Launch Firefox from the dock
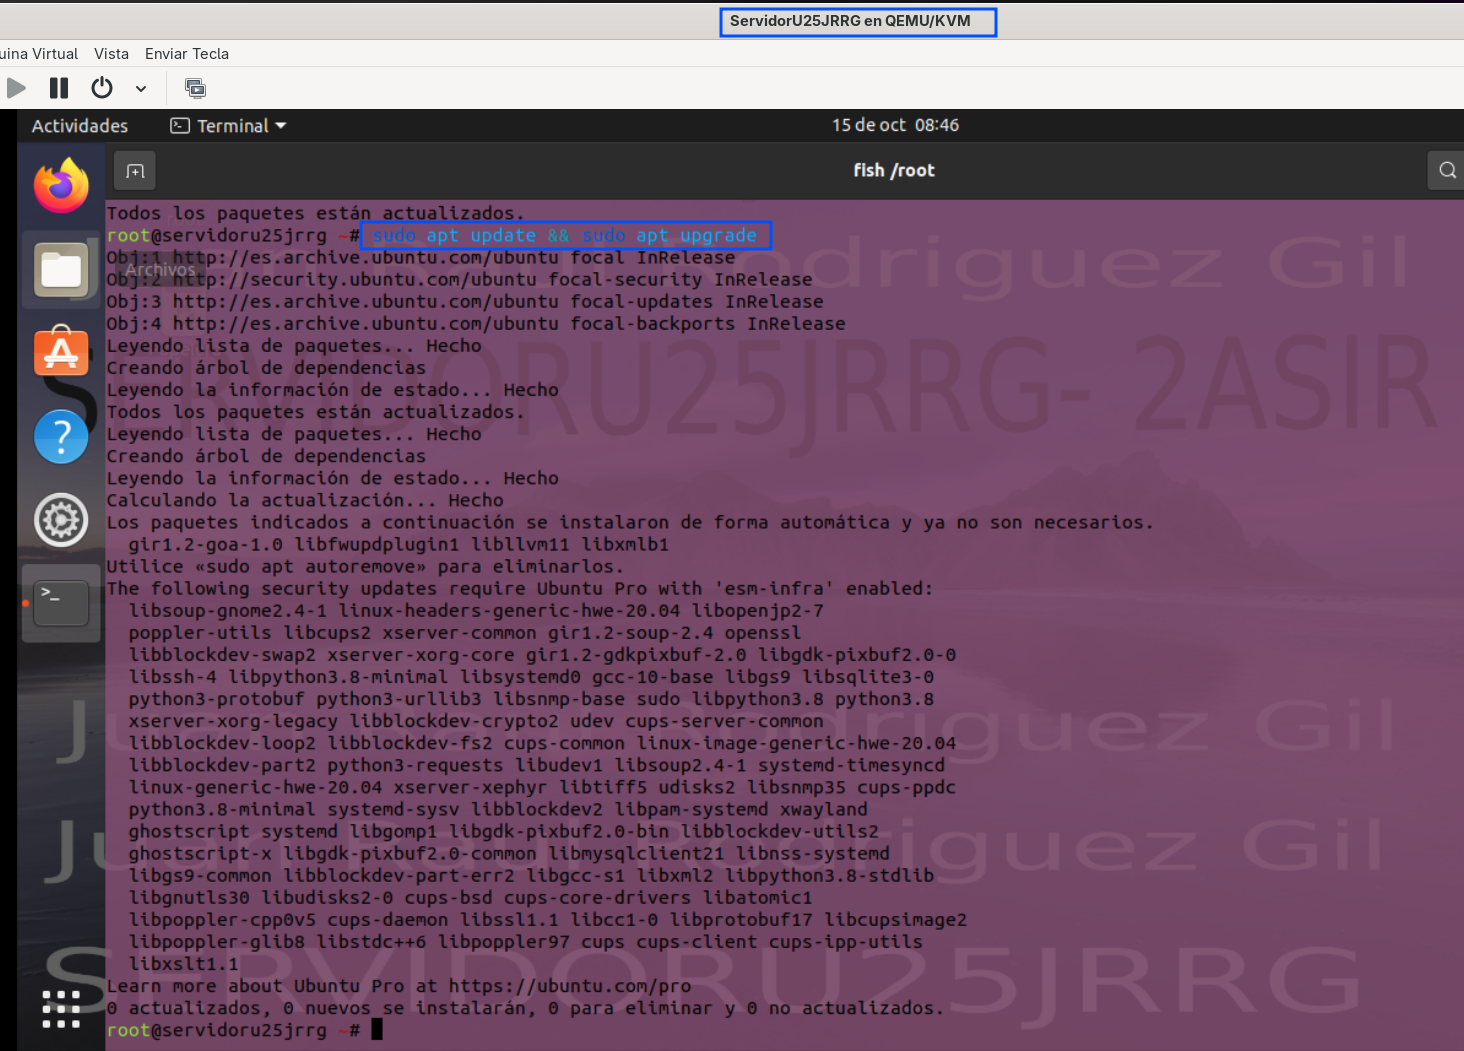The width and height of the screenshot is (1464, 1051). click(61, 186)
